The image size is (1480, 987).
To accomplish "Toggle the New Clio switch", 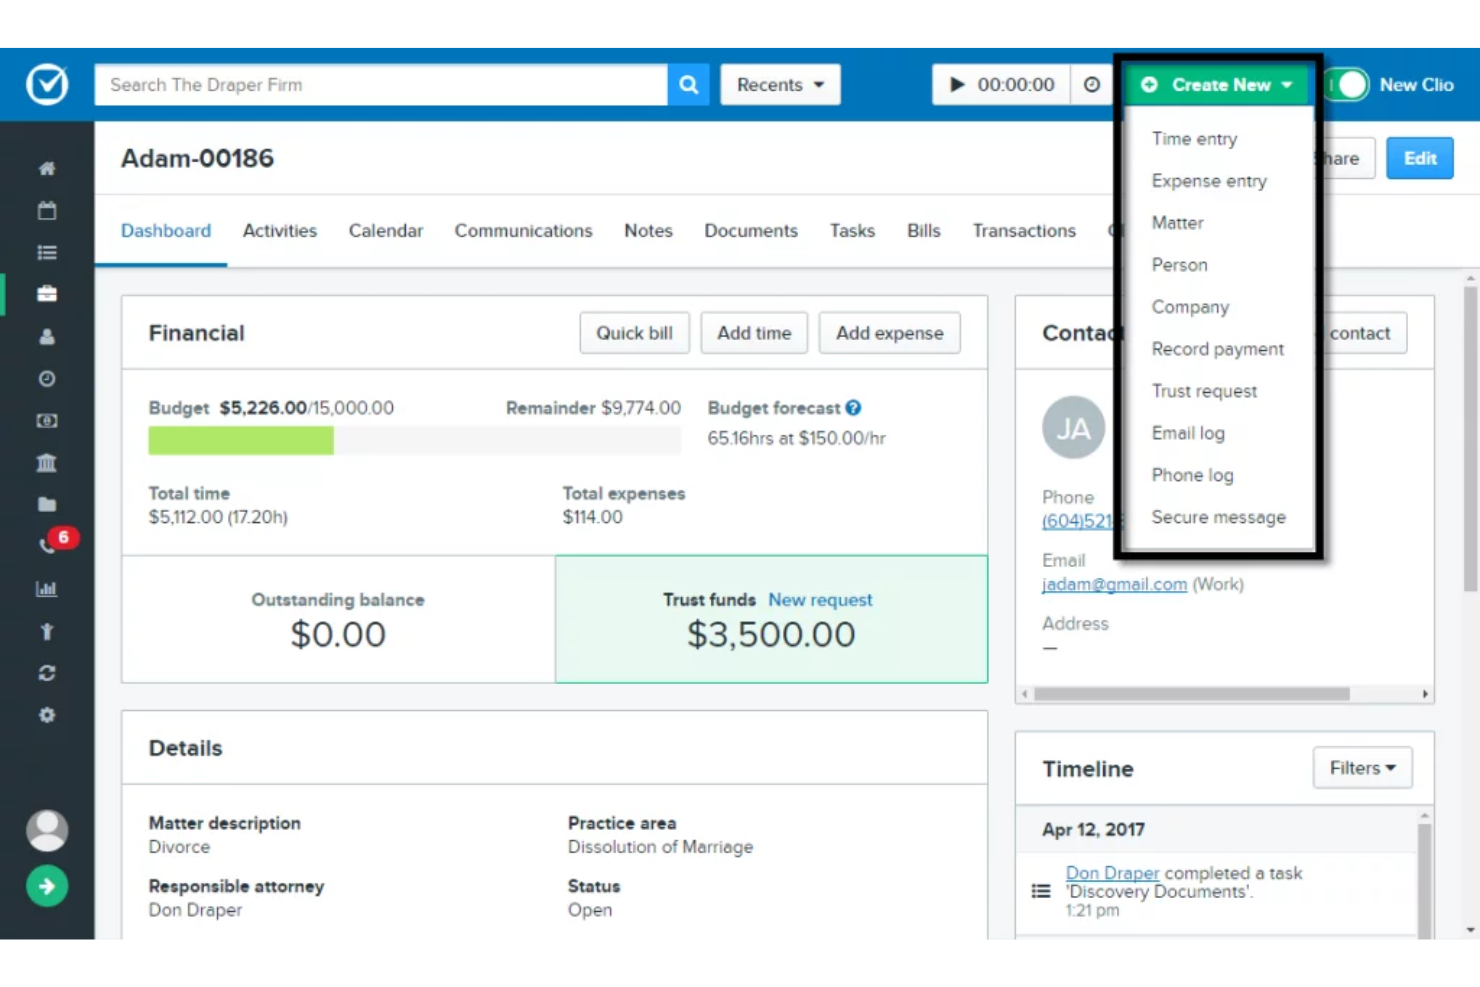I will click(1348, 84).
